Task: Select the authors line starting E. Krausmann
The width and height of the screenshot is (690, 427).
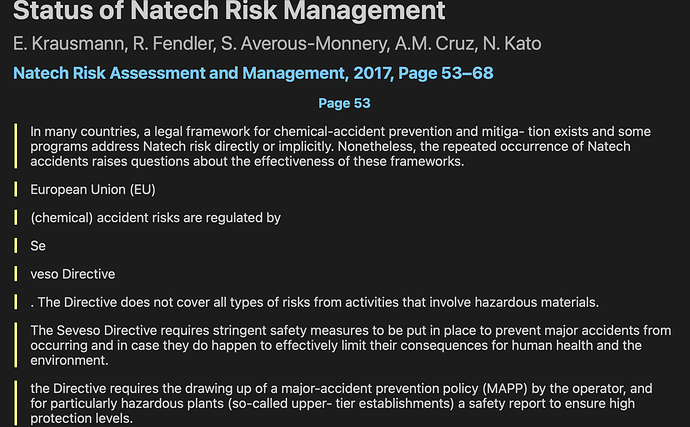Action: point(277,44)
